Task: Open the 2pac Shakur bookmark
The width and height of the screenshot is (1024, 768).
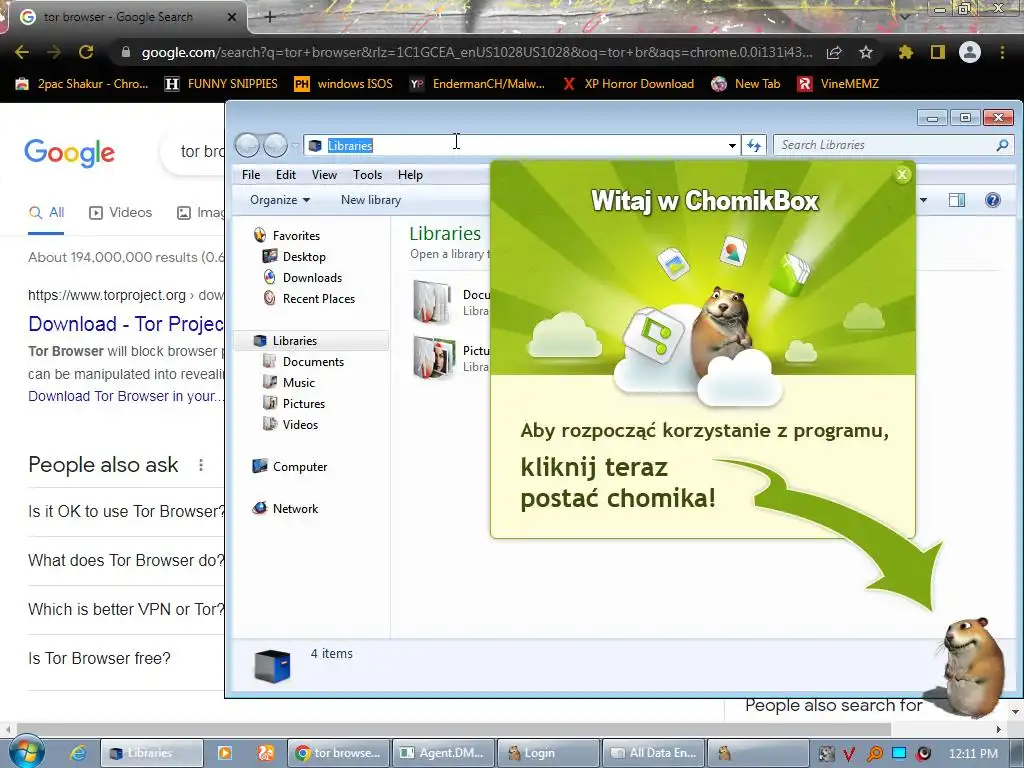Action: pyautogui.click(x=82, y=84)
